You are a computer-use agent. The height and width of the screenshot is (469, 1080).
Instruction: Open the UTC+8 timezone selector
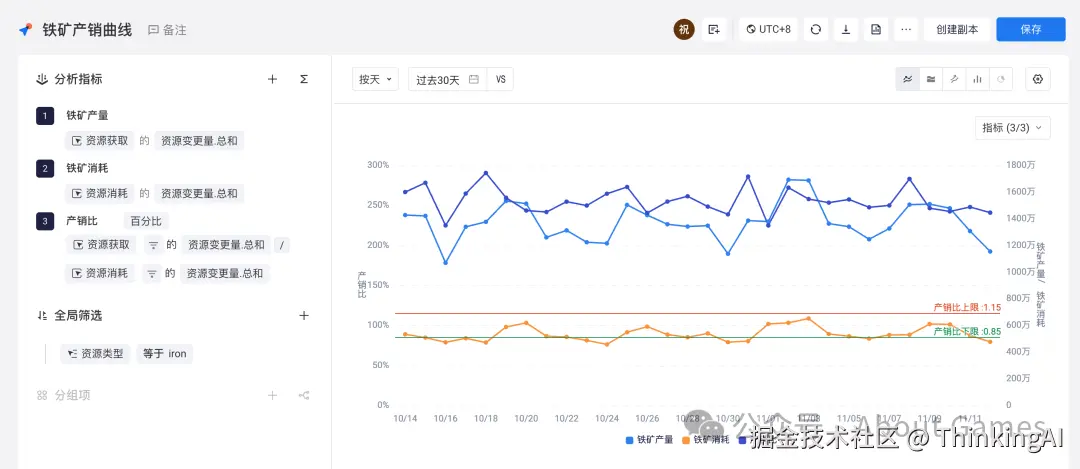(x=768, y=29)
